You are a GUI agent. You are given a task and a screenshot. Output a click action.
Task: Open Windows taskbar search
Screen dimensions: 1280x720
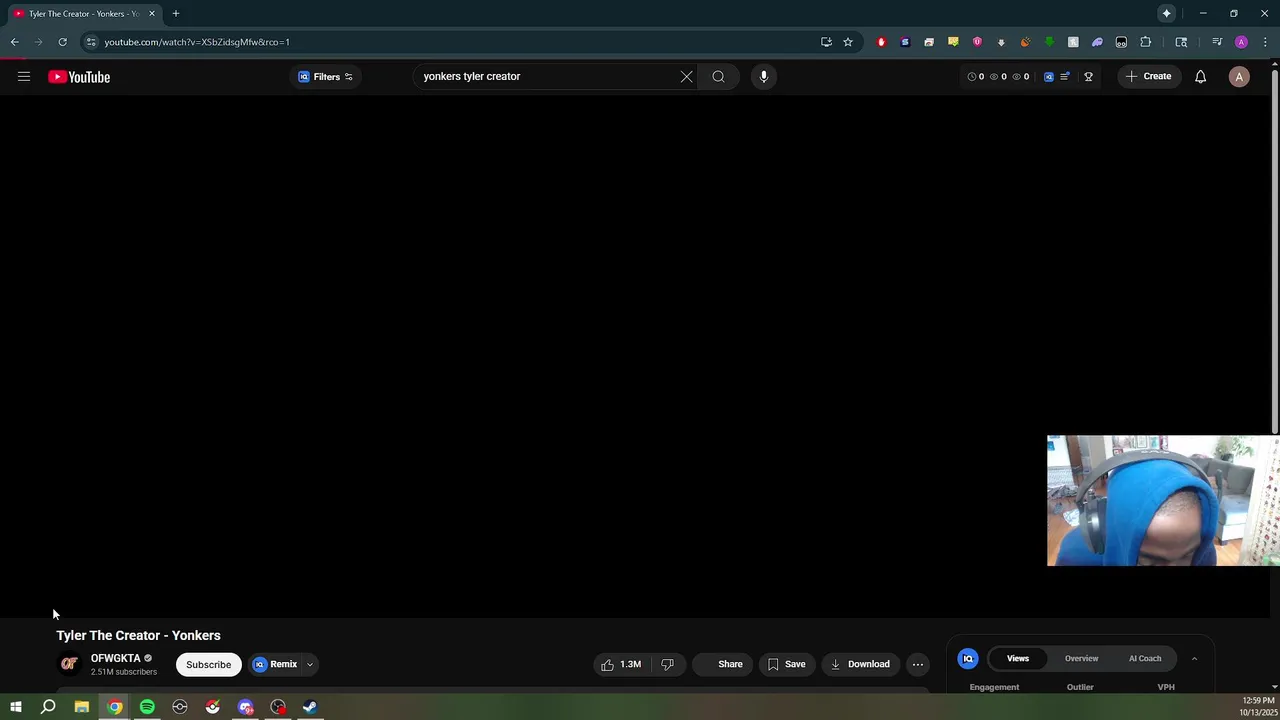(x=48, y=707)
